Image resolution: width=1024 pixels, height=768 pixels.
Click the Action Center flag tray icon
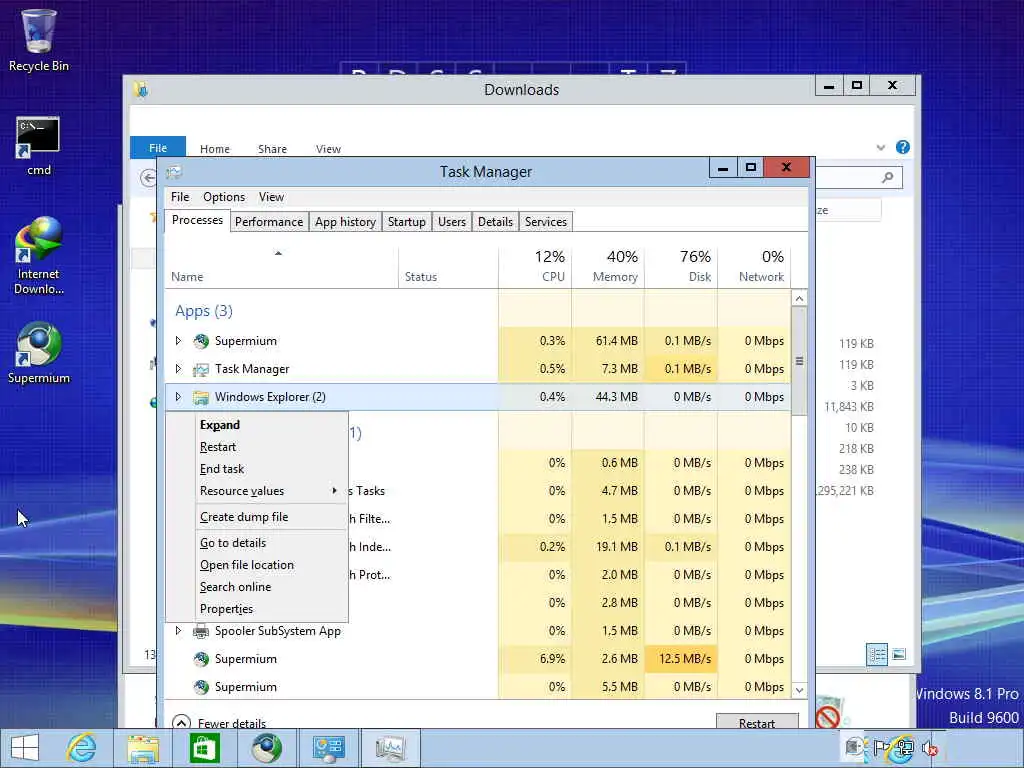click(x=881, y=748)
